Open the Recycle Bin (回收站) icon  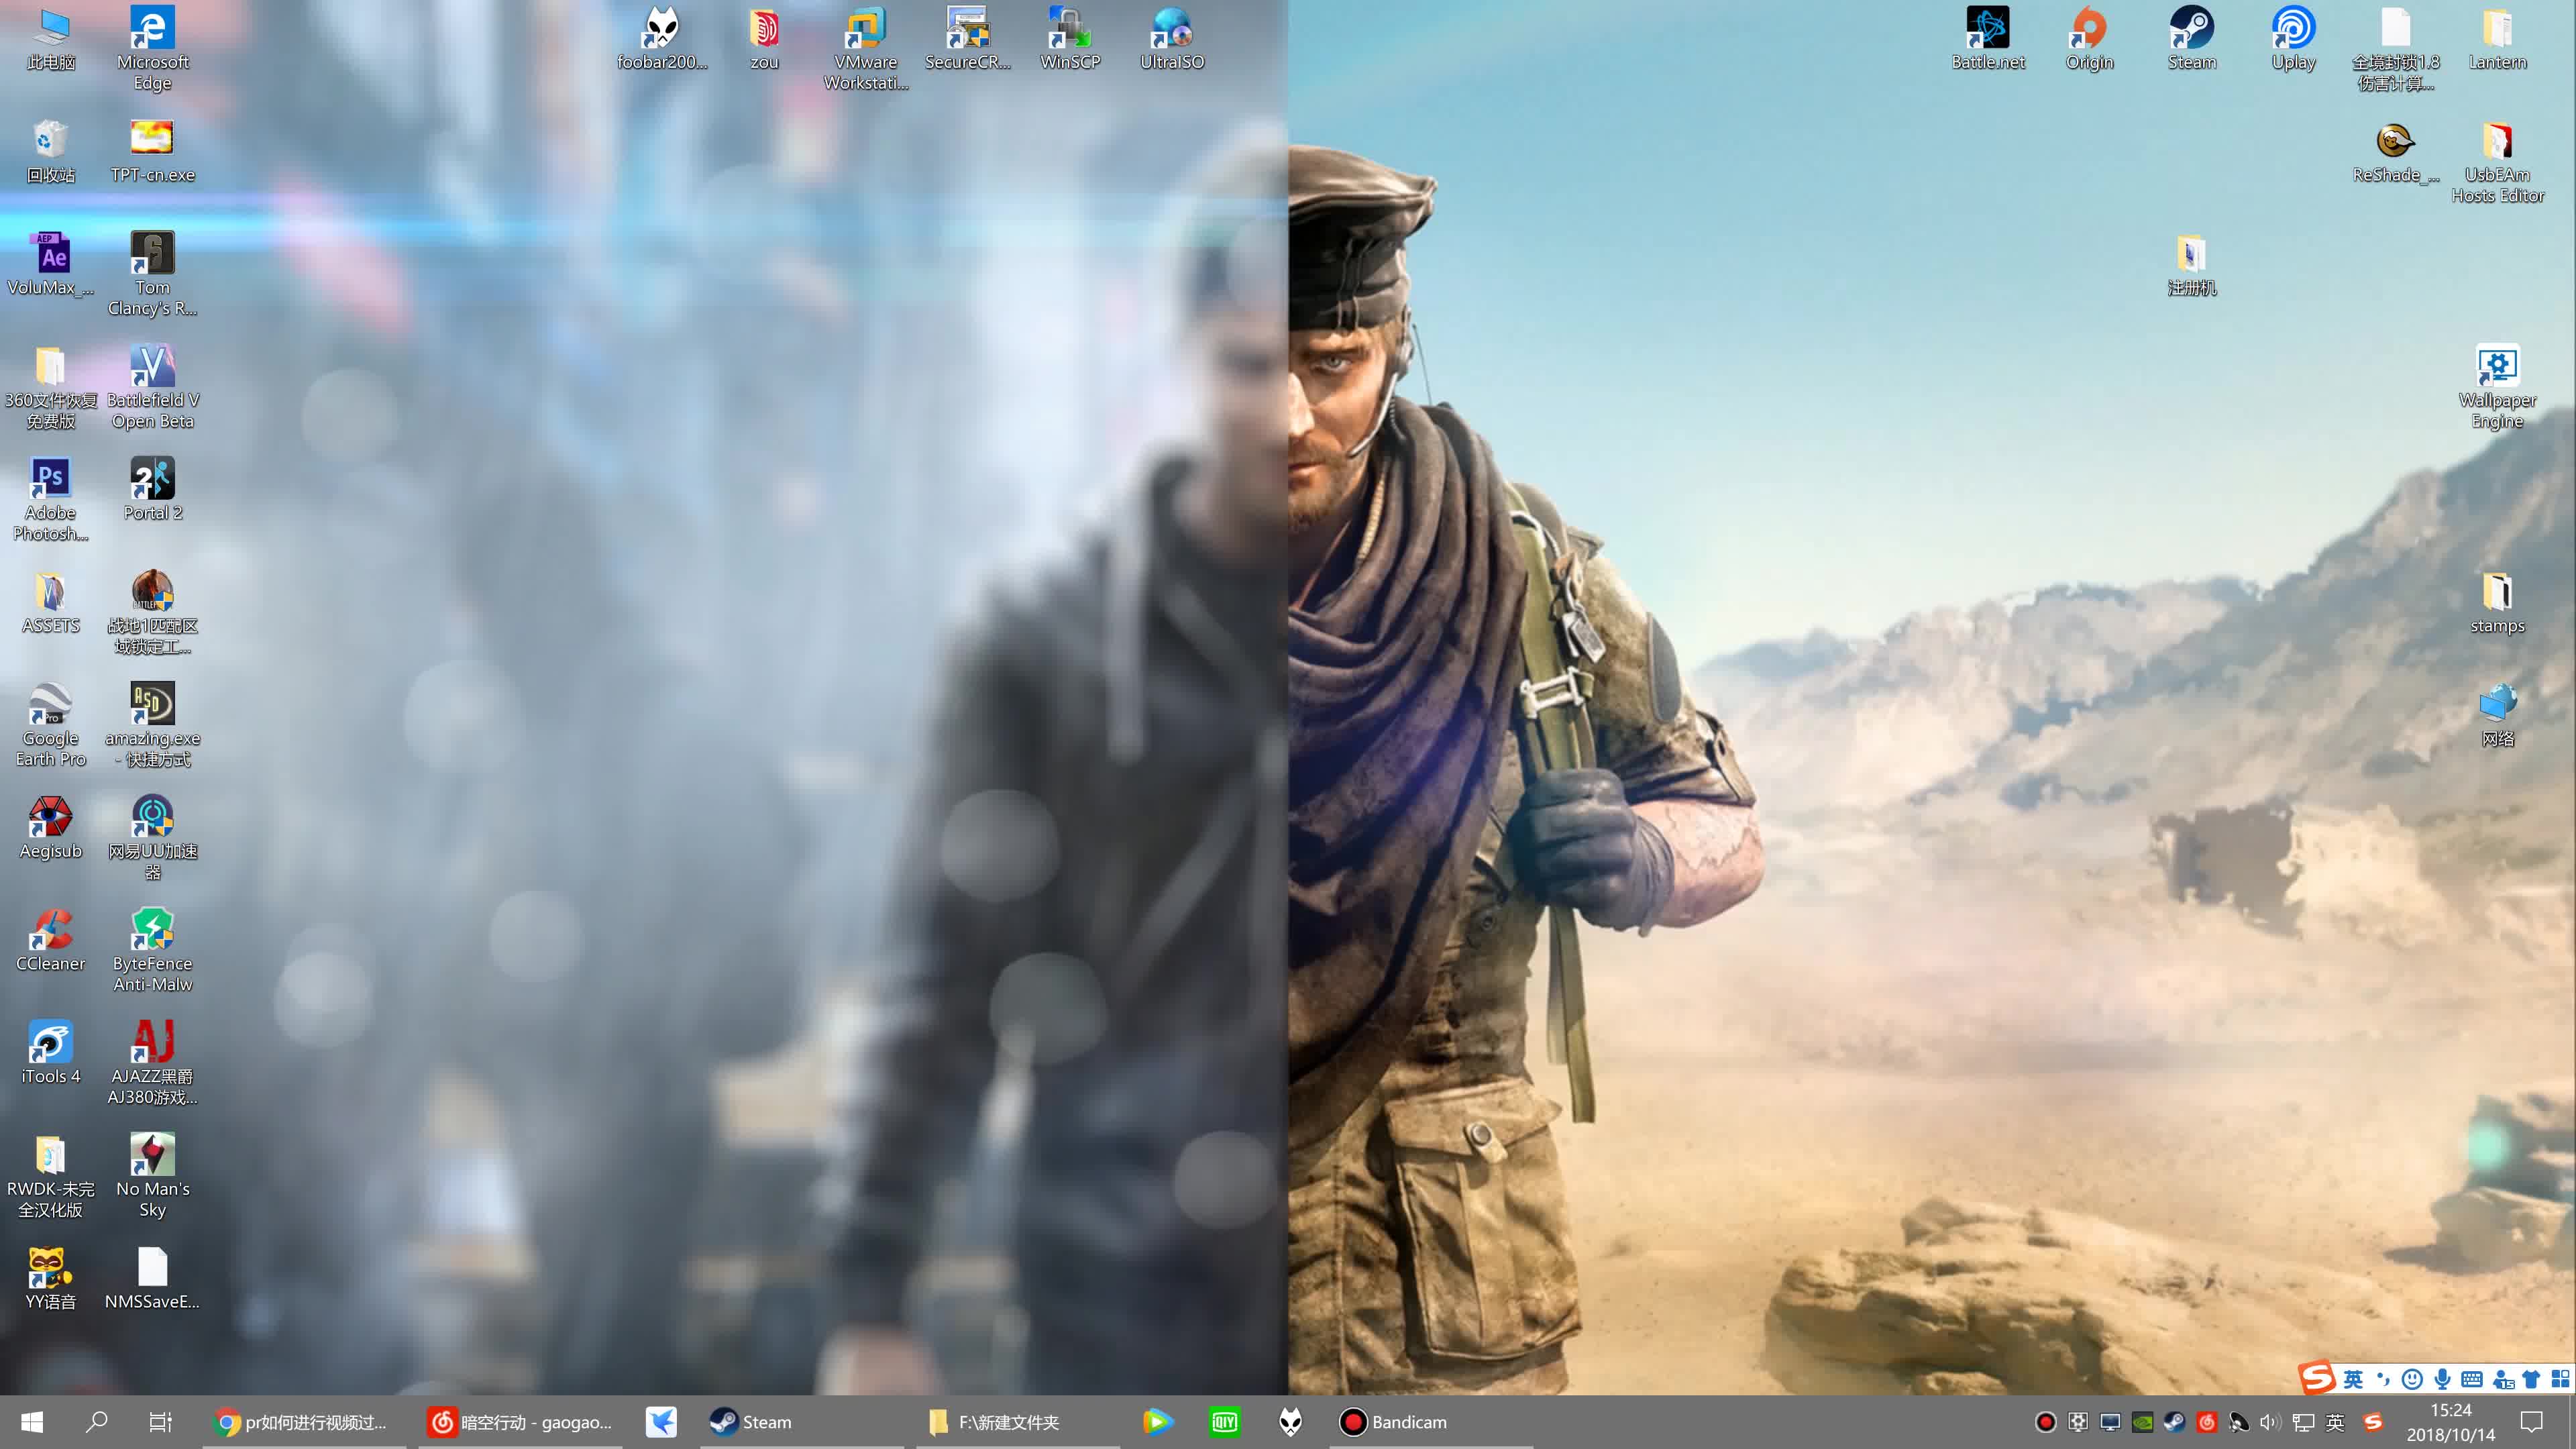(50, 151)
